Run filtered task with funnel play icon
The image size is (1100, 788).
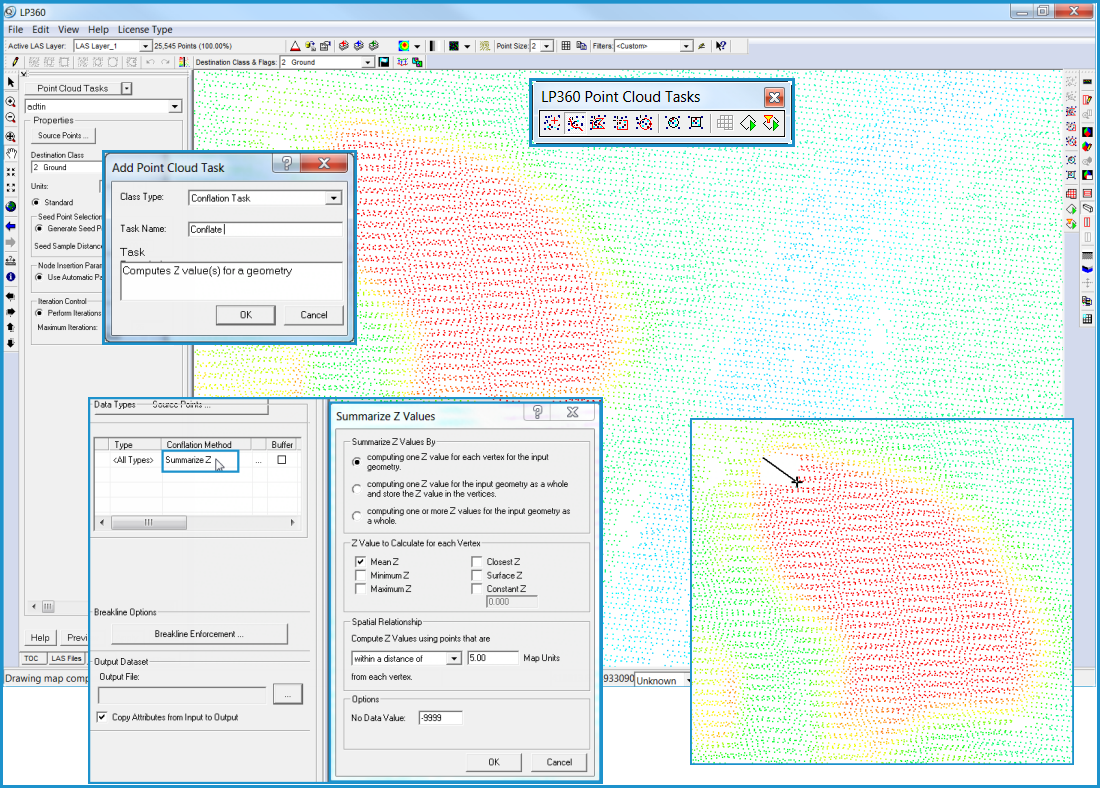(x=771, y=123)
